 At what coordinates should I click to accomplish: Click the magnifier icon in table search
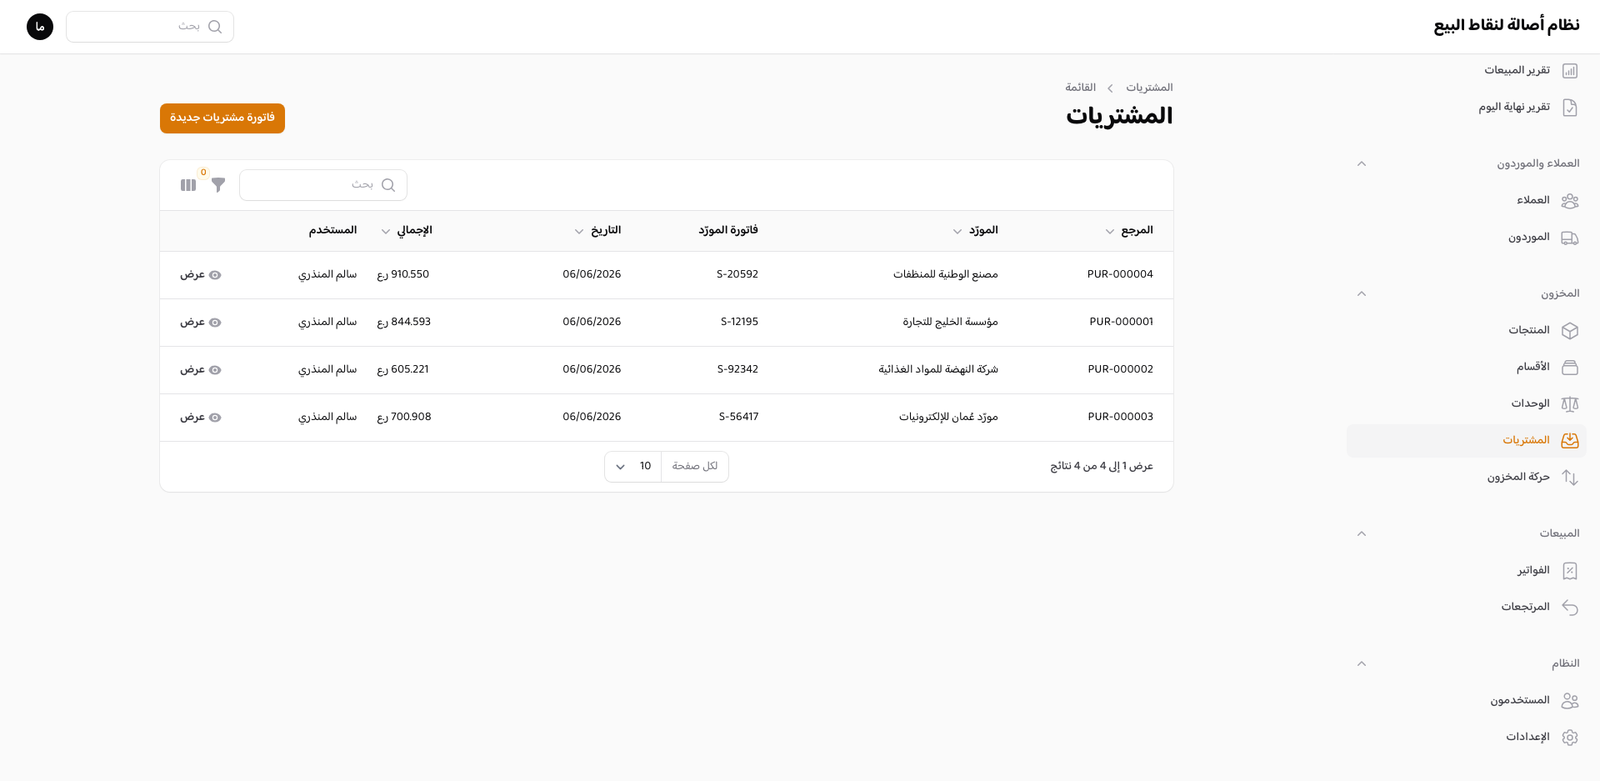coord(388,185)
